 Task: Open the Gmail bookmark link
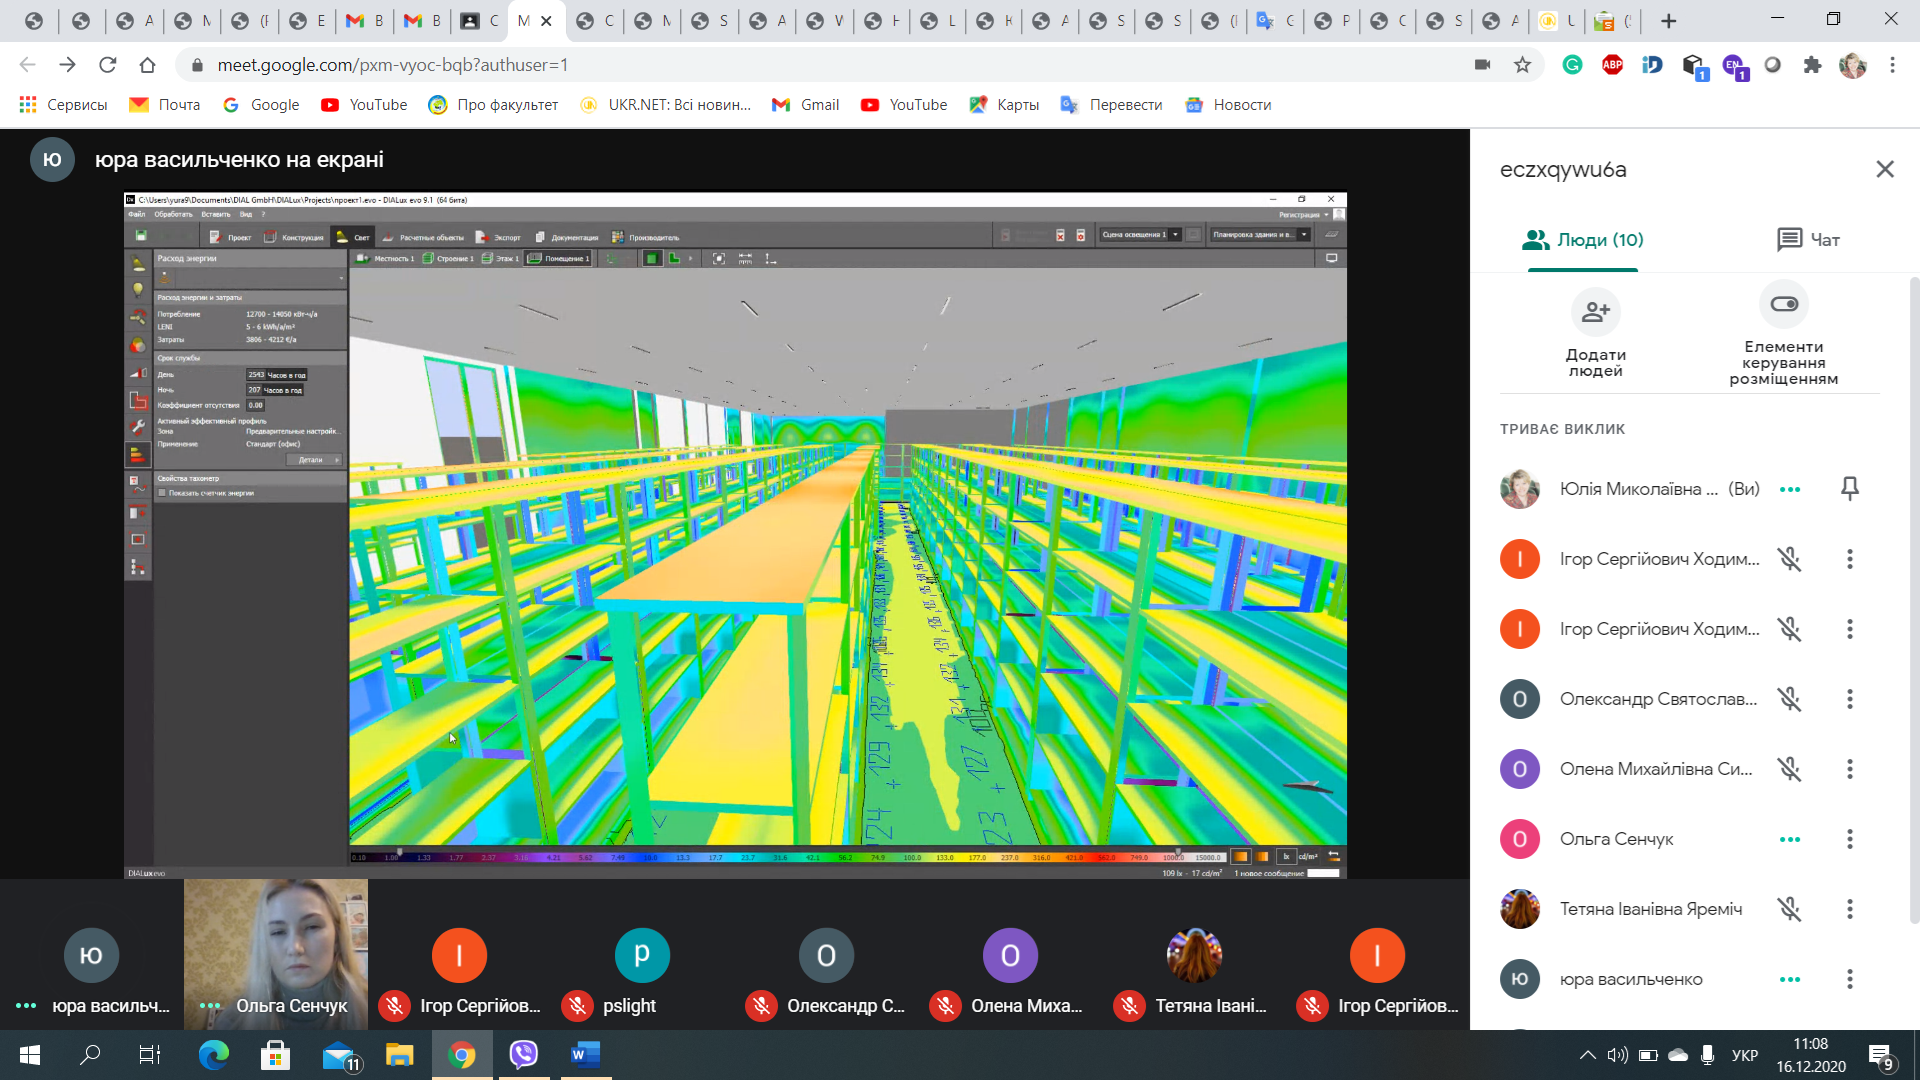806,105
